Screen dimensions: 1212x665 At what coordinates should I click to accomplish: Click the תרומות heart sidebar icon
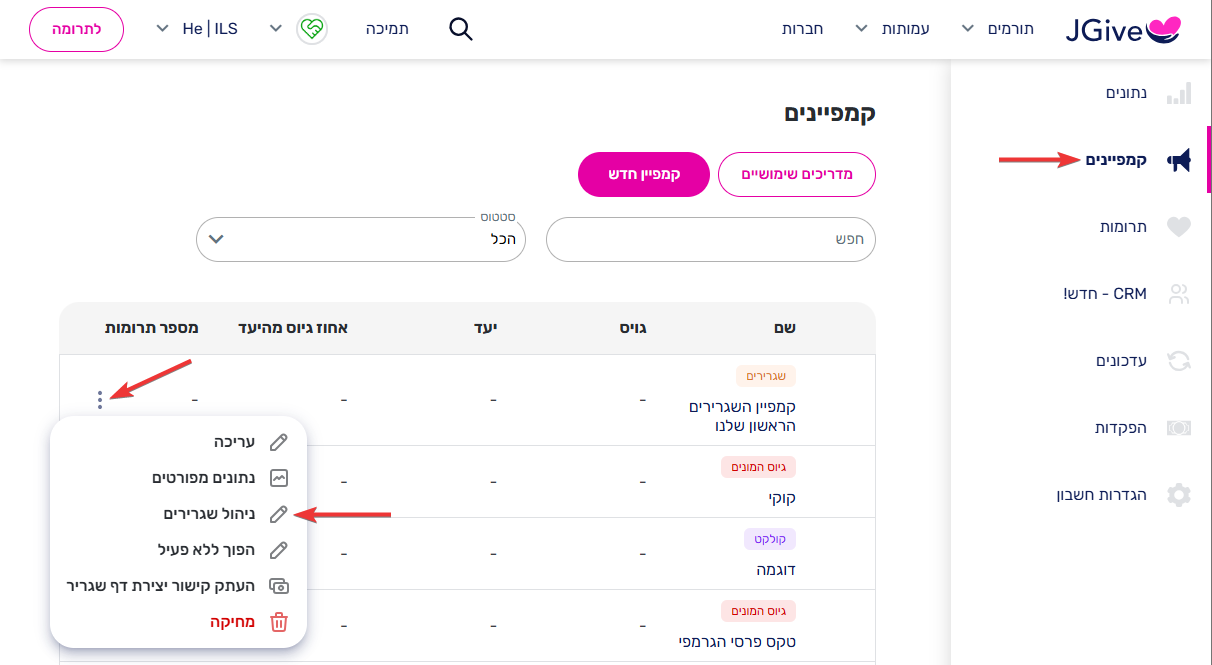click(x=1180, y=227)
